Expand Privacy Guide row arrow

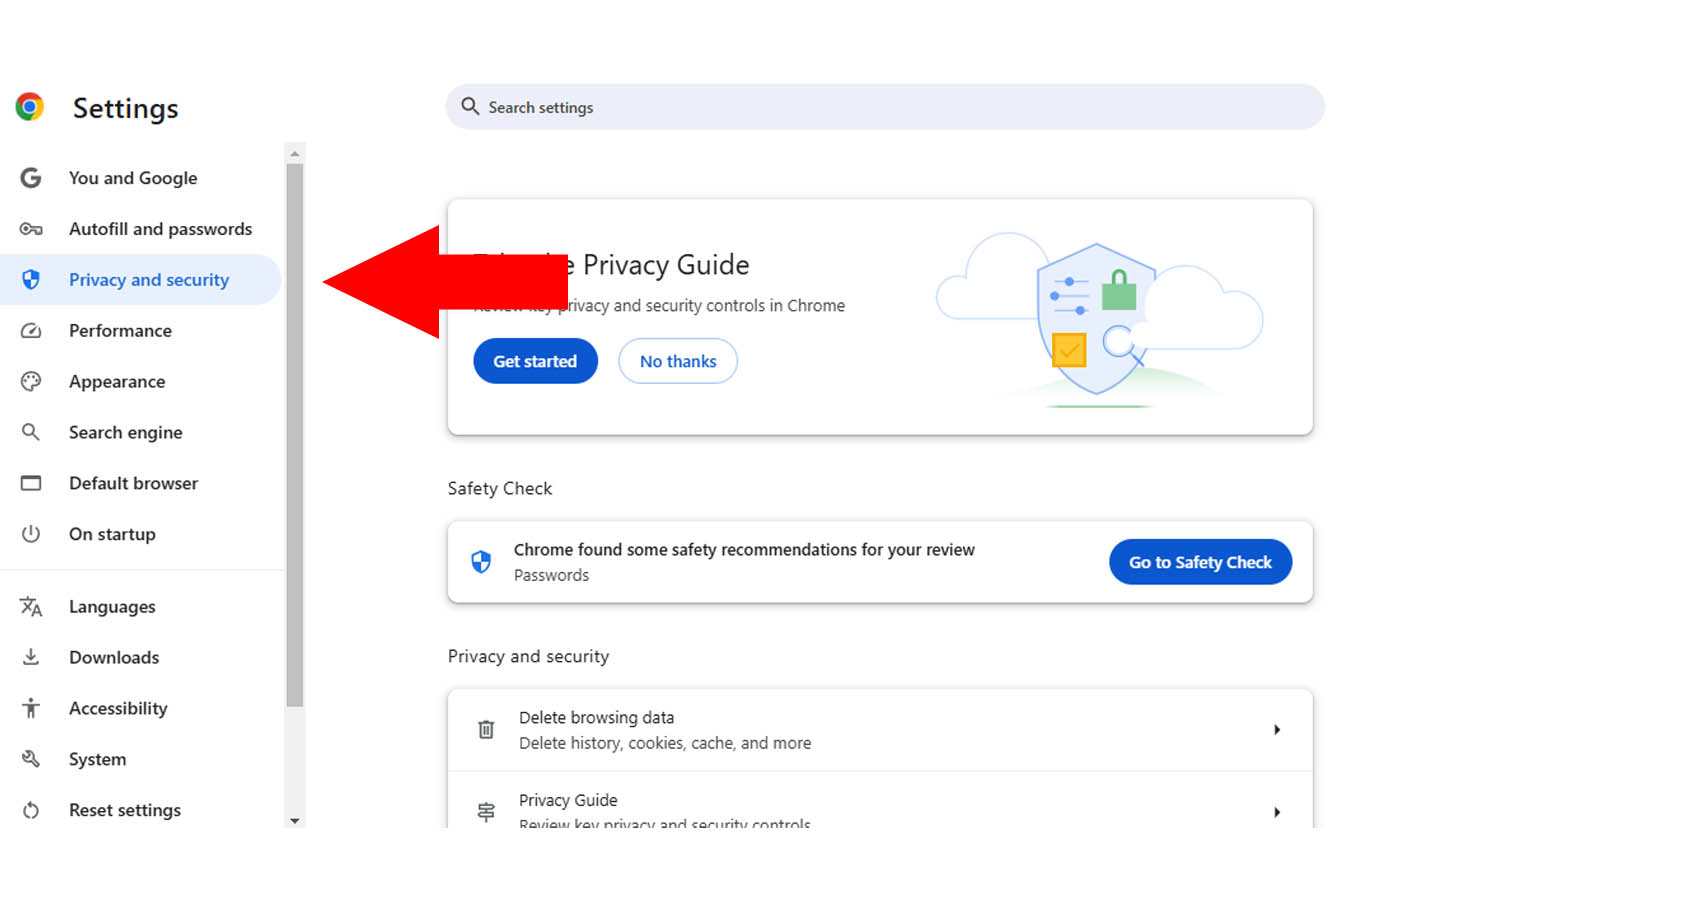[x=1277, y=812]
